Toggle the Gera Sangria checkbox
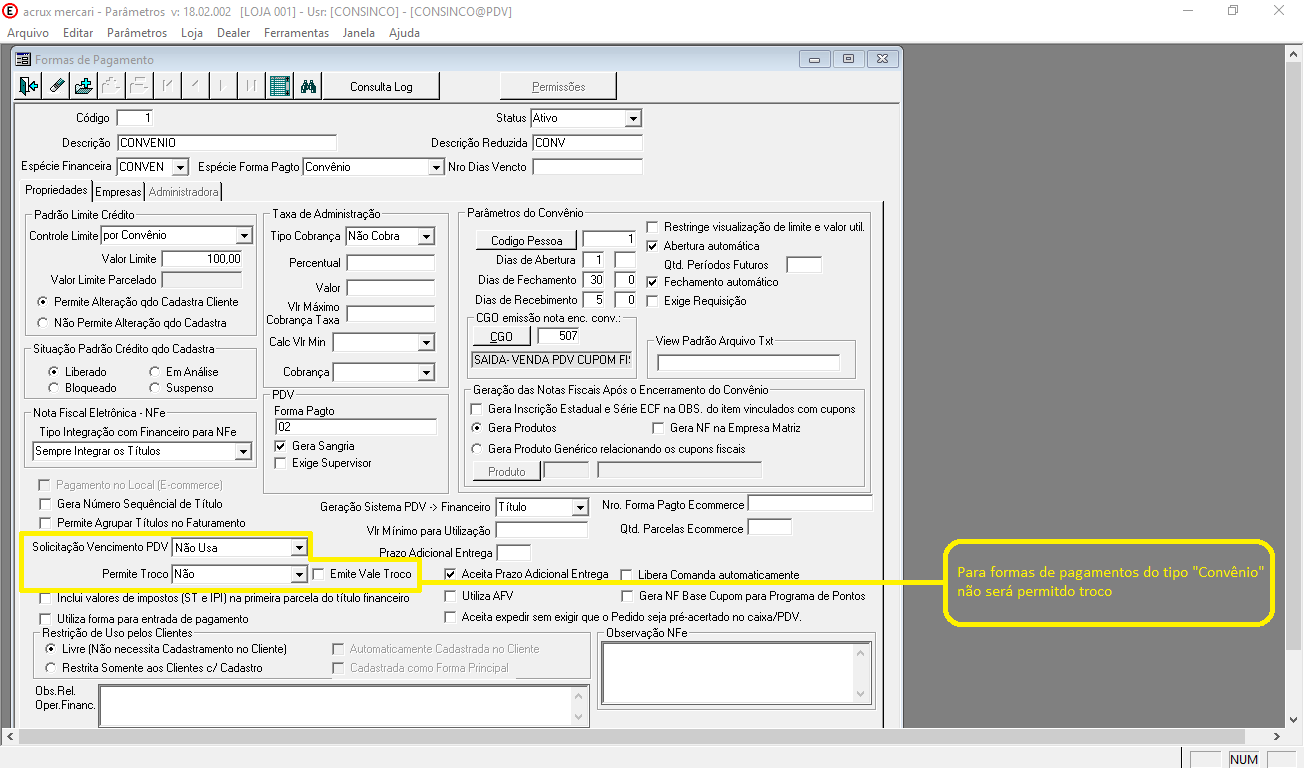Screen dimensions: 1304x769 281,446
